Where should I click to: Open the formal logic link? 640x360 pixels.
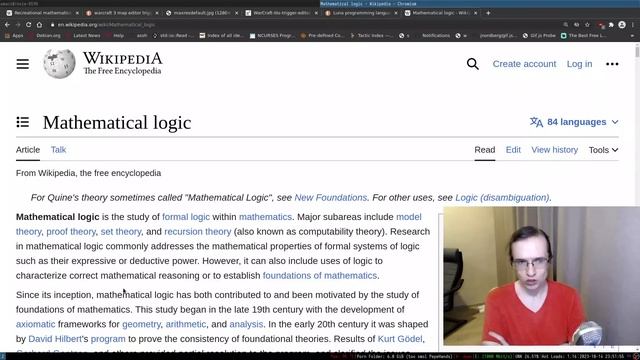pyautogui.click(x=186, y=217)
